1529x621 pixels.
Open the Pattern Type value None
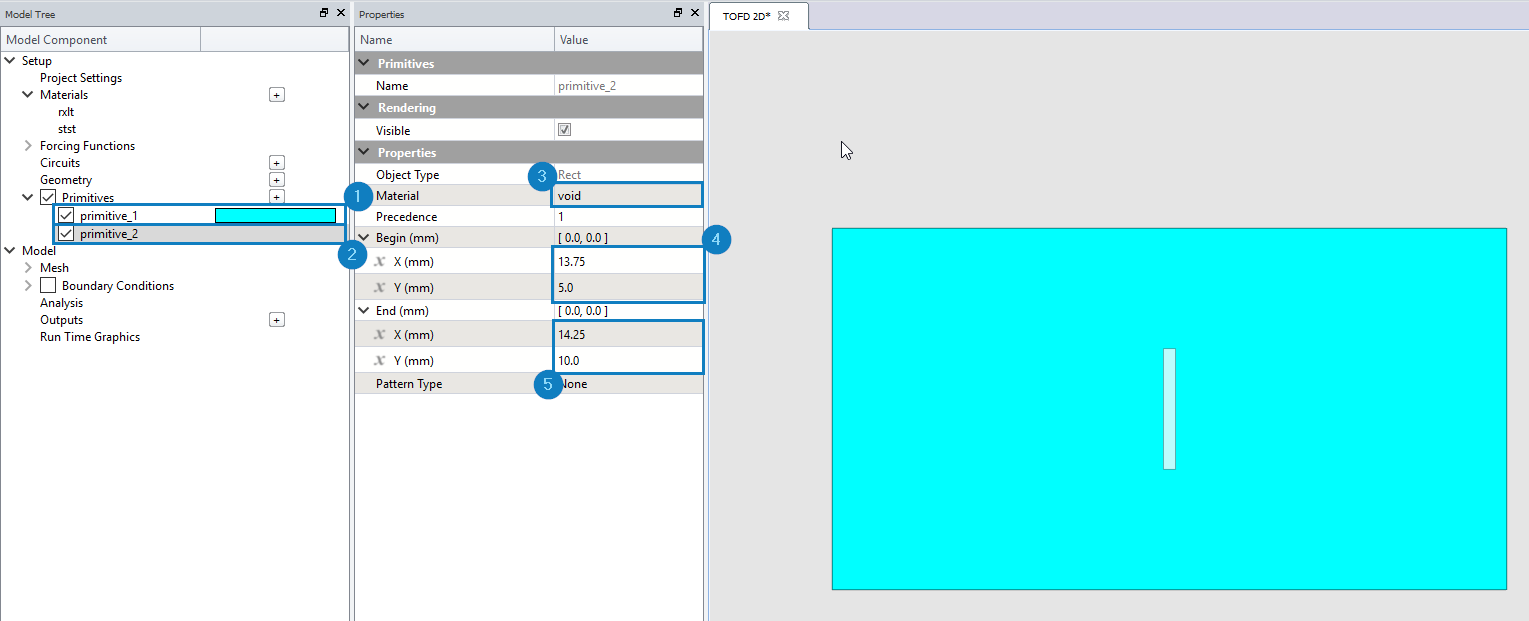point(628,384)
